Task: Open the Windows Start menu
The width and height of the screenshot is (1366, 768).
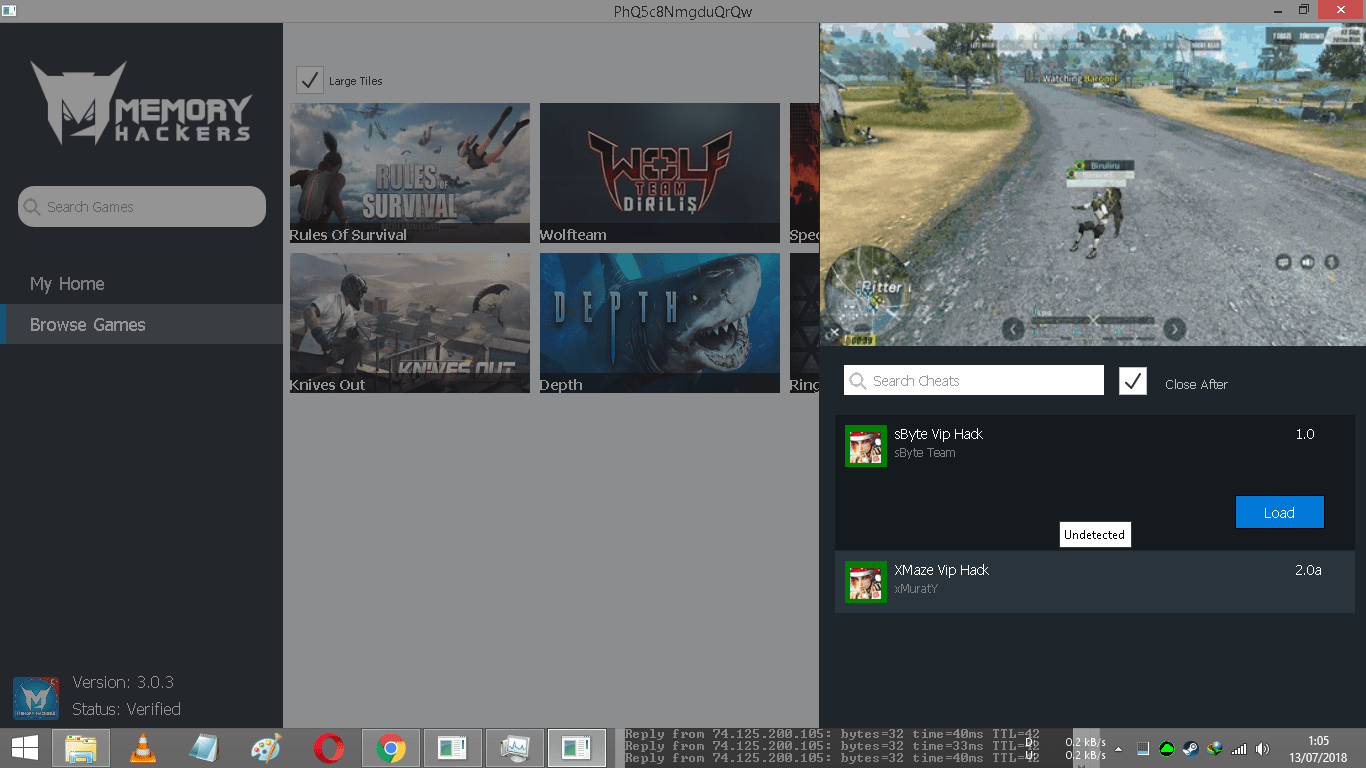Action: tap(25, 748)
